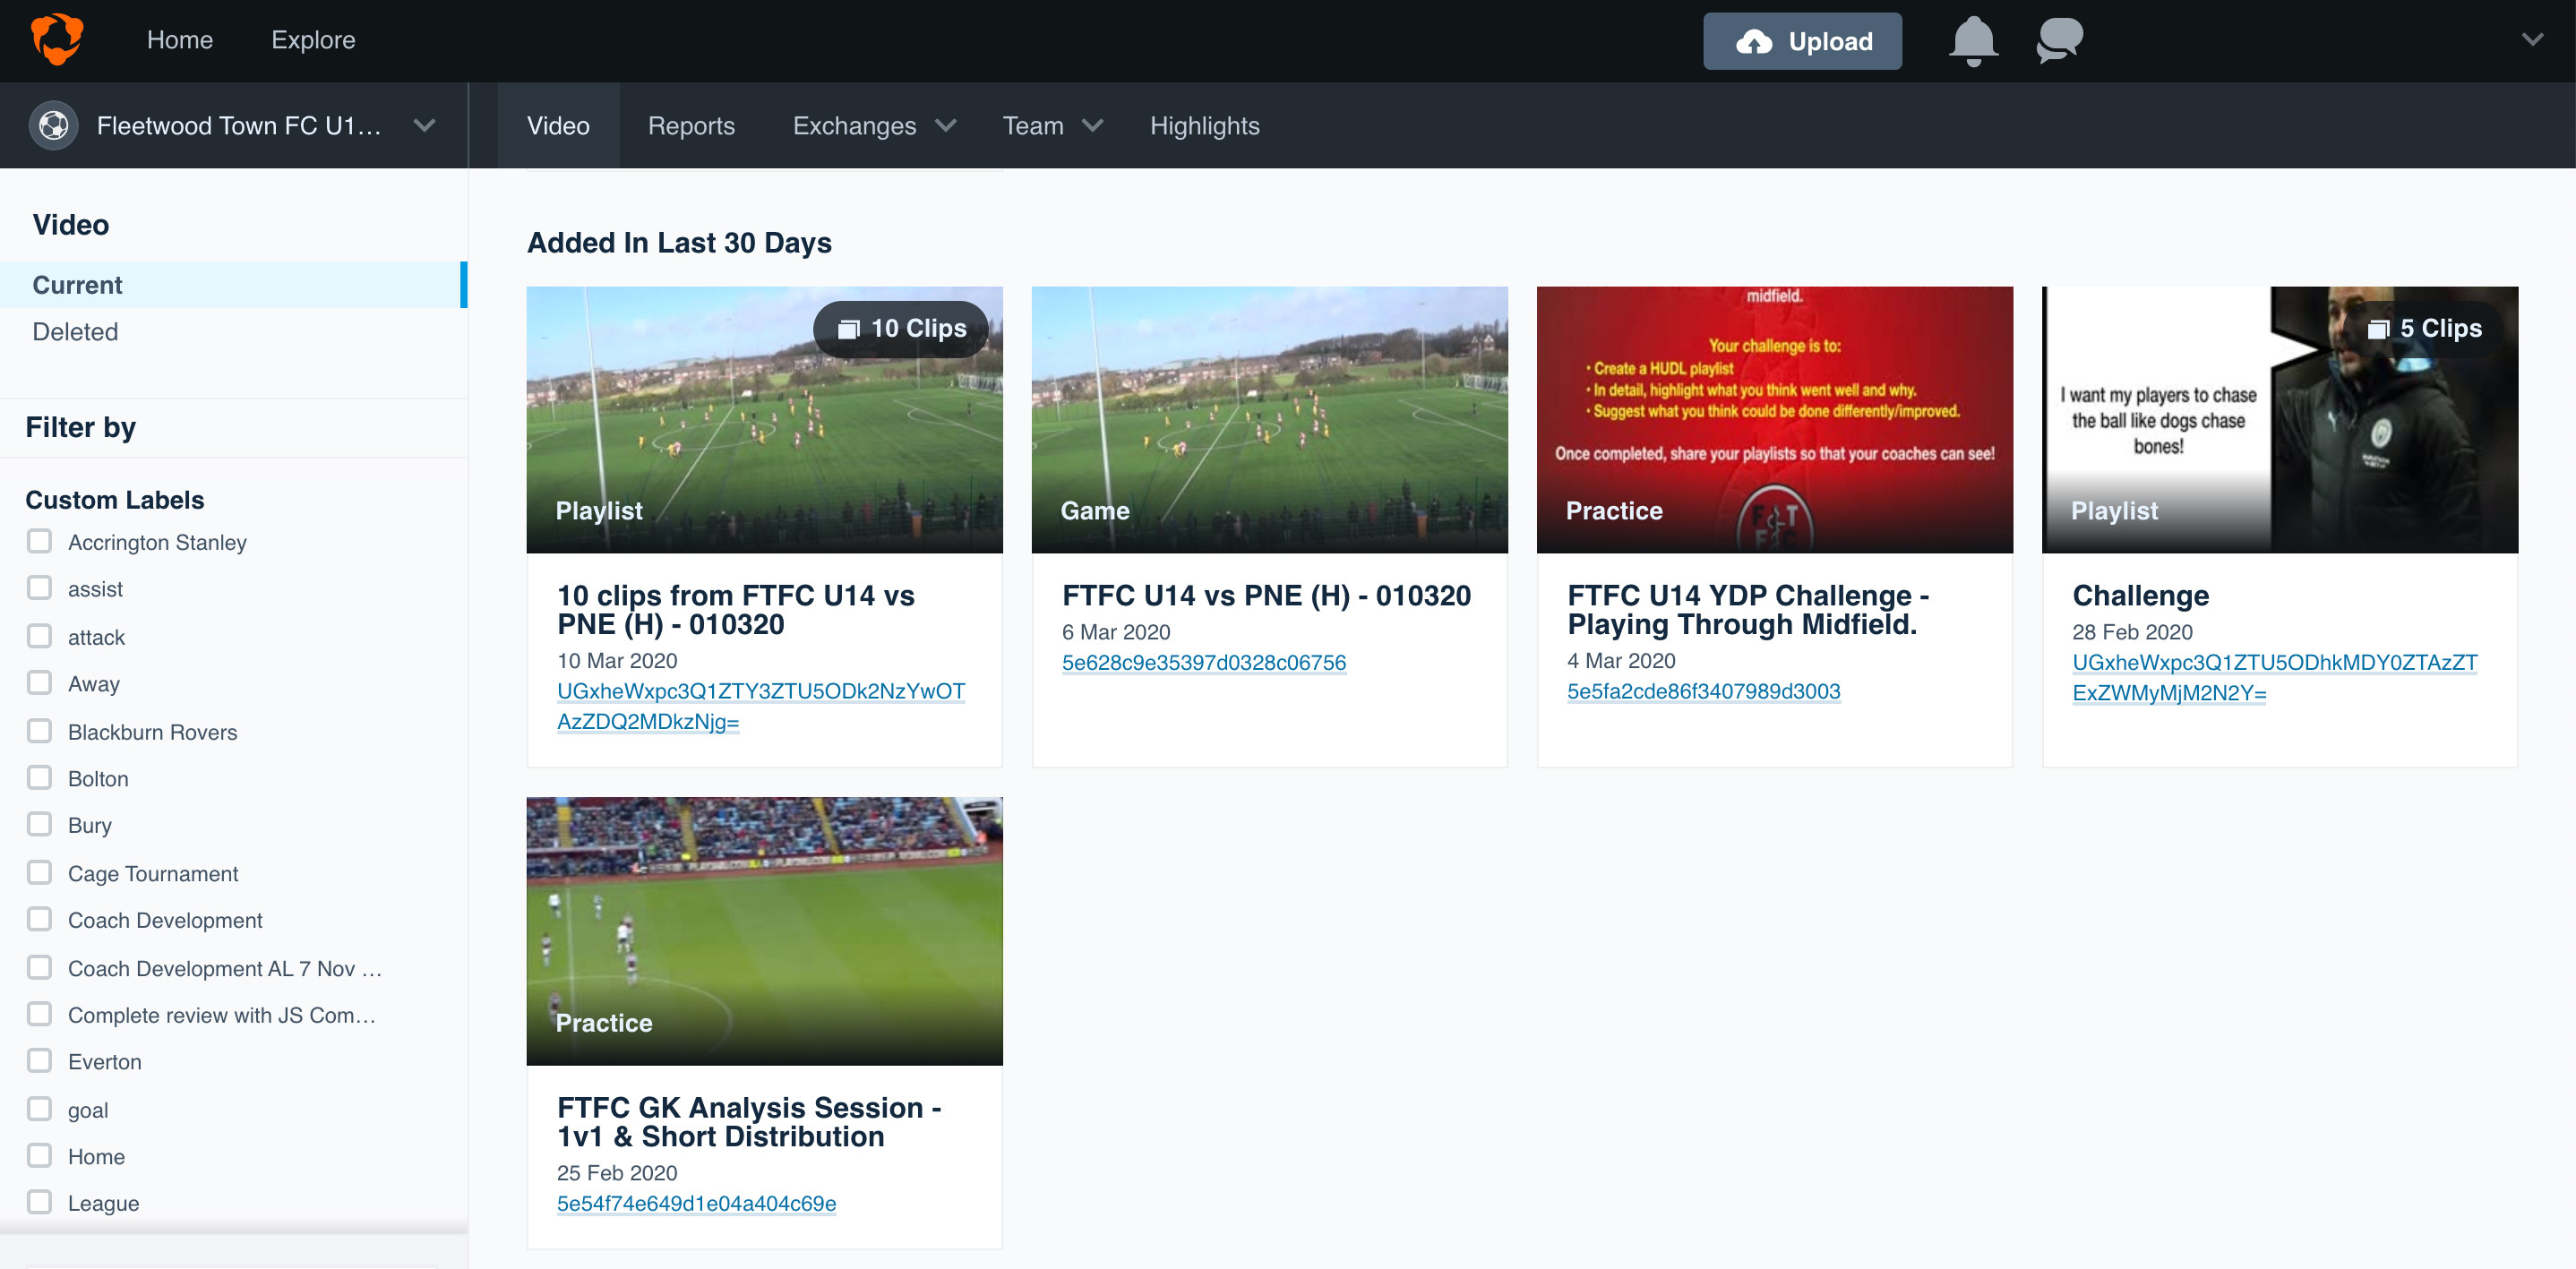Open the account chevron at top right
This screenshot has height=1269, width=2576.
[2531, 40]
